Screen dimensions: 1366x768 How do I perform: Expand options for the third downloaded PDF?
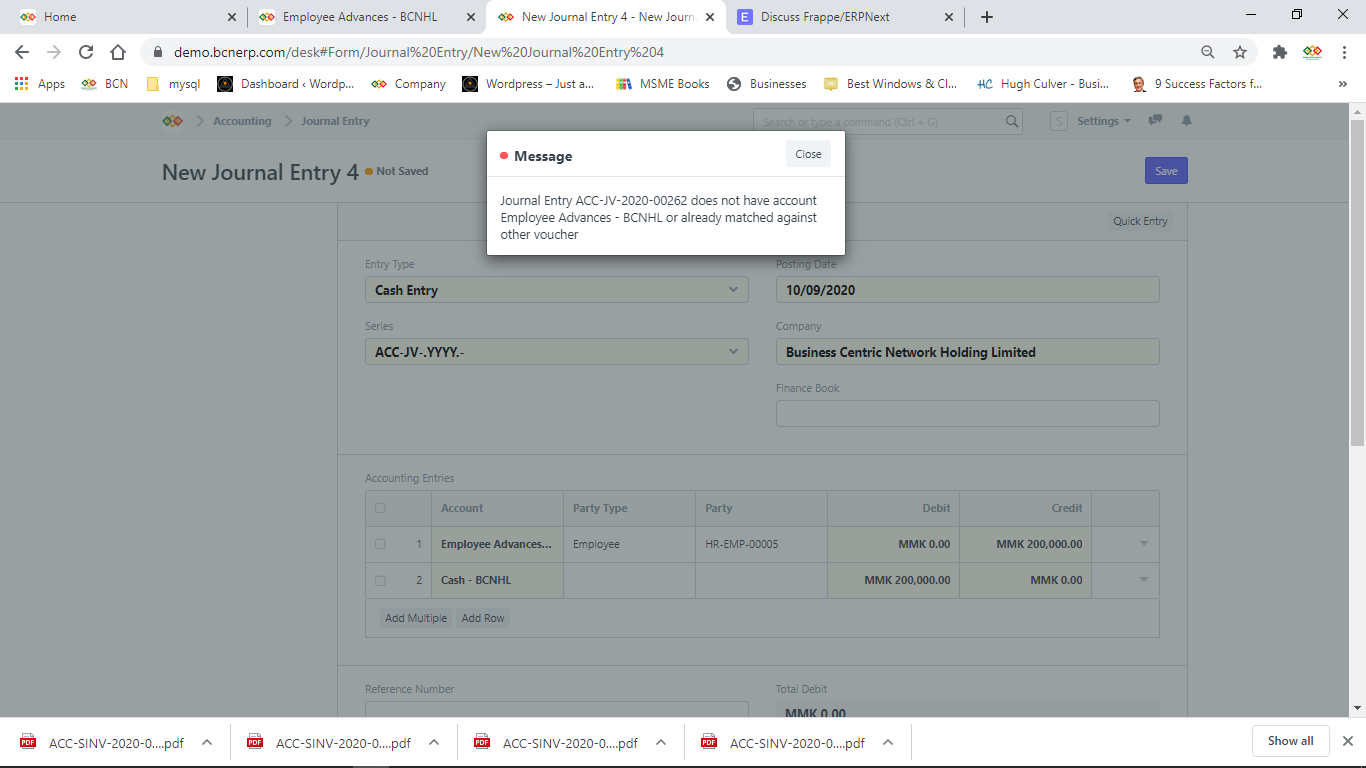[661, 742]
